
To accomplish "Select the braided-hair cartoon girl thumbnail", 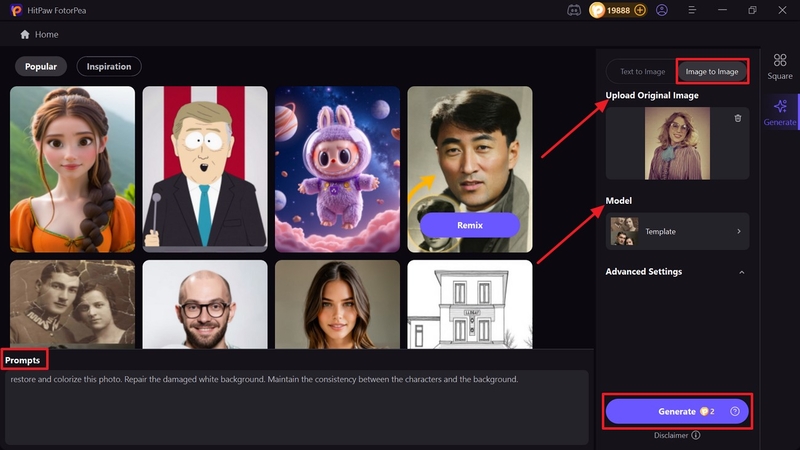I will coord(72,169).
